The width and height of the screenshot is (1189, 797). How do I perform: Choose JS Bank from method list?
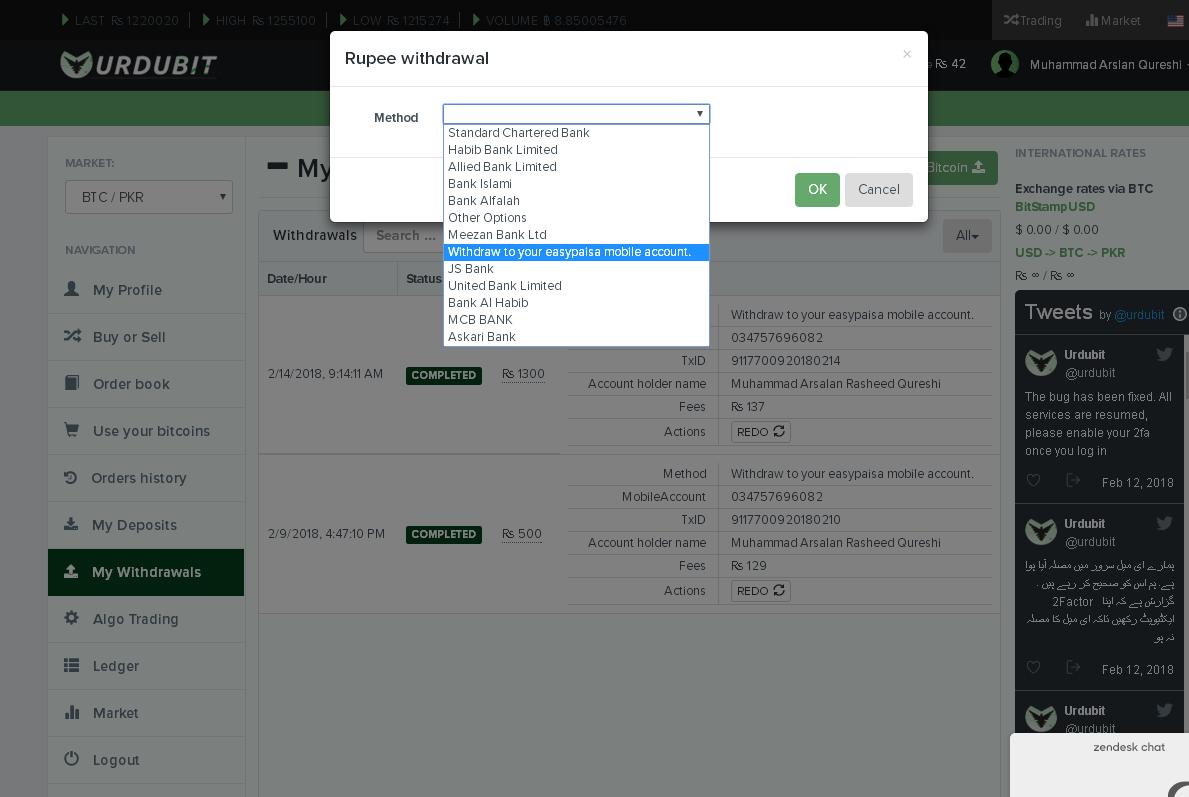(576, 268)
